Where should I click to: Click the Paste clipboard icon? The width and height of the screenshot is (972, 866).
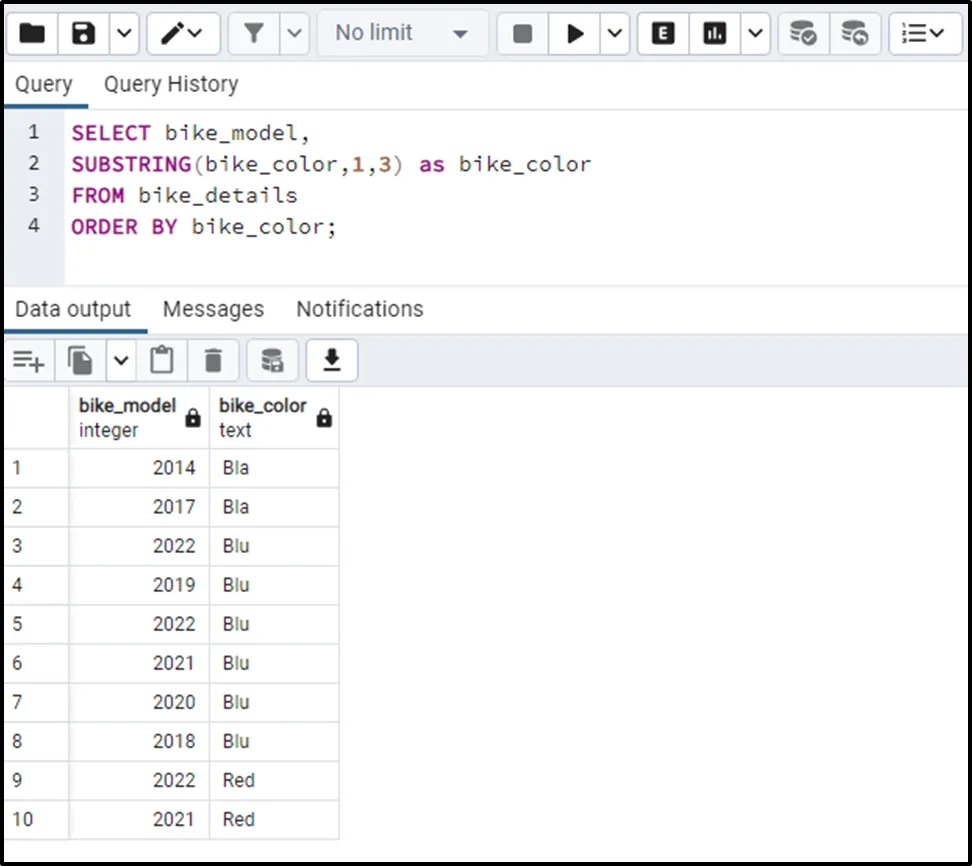[162, 360]
